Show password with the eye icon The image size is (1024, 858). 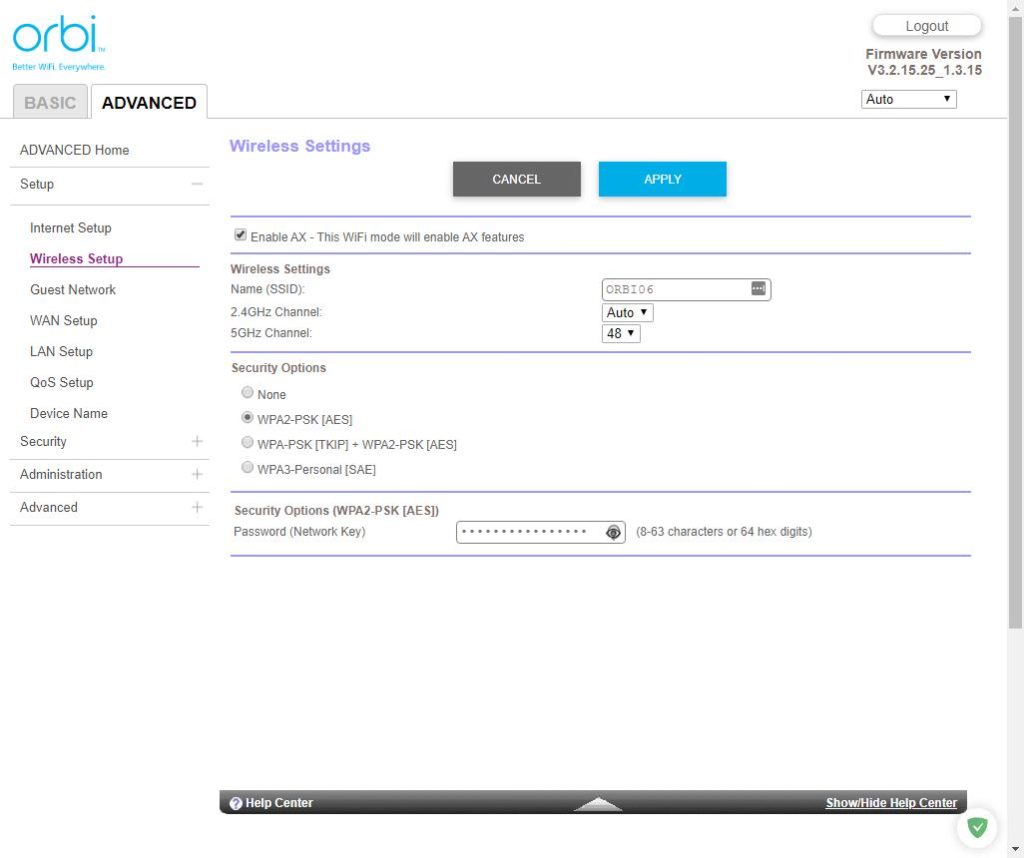pyautogui.click(x=613, y=532)
